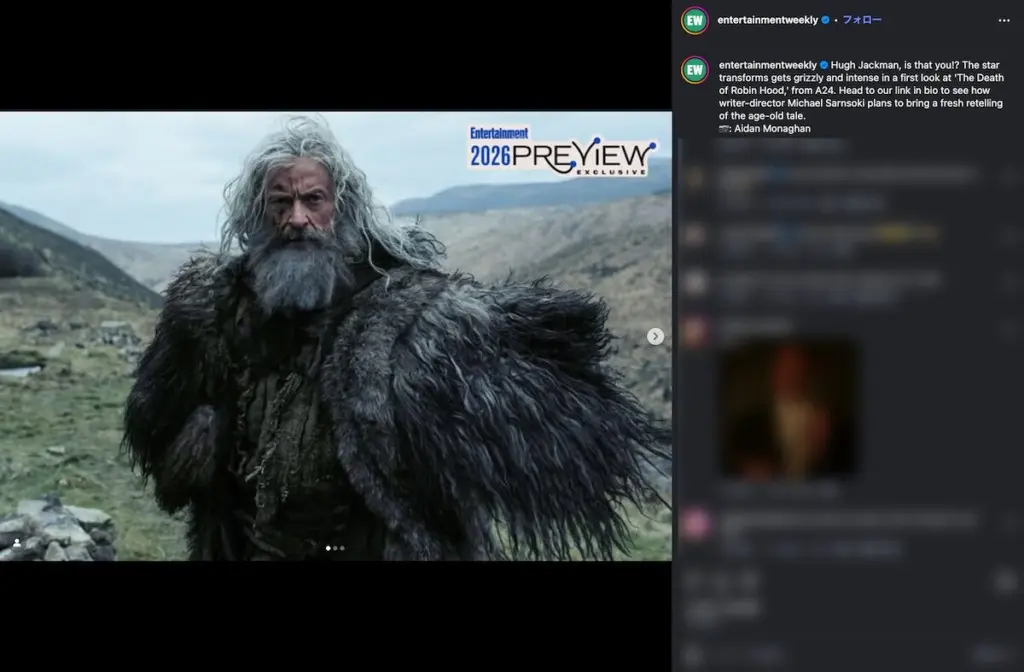Jump to the second carousel indicator dot
This screenshot has height=672, width=1024.
click(x=336, y=548)
